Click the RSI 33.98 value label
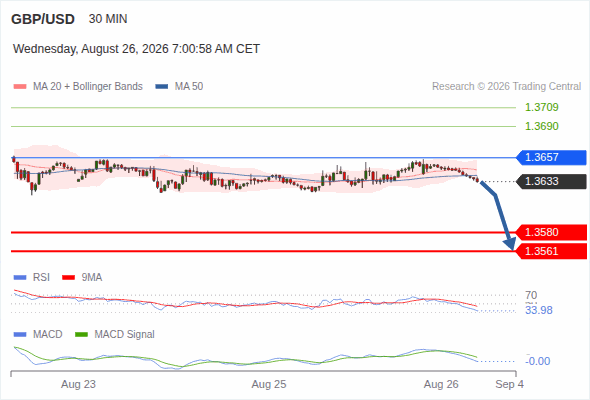590x400 pixels. click(539, 310)
